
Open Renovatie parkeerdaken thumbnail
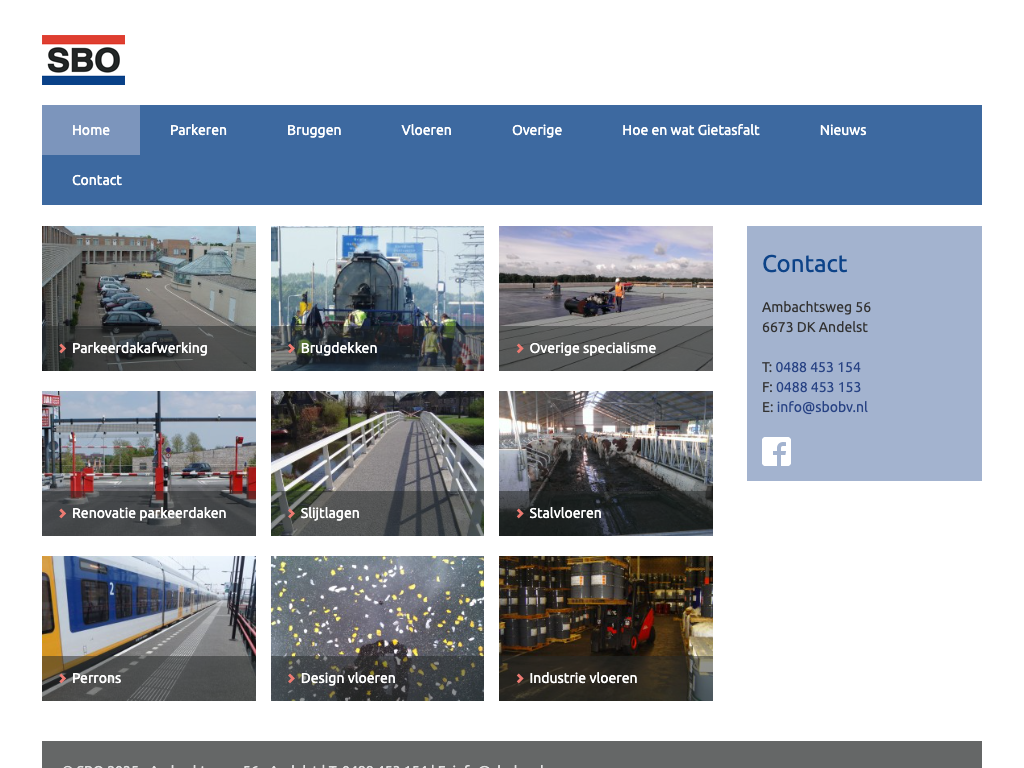click(149, 463)
